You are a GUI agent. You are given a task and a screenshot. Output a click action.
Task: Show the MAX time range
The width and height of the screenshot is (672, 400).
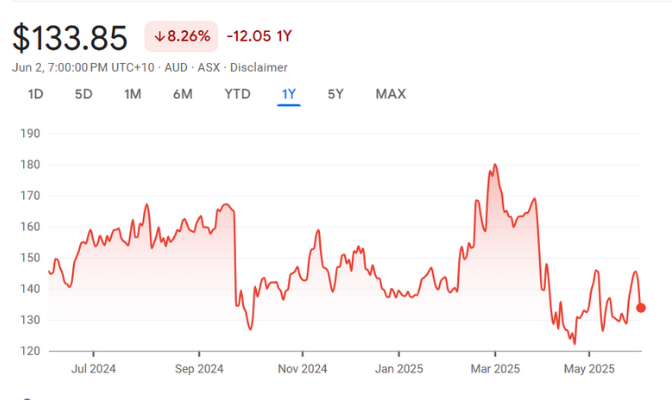[390, 94]
